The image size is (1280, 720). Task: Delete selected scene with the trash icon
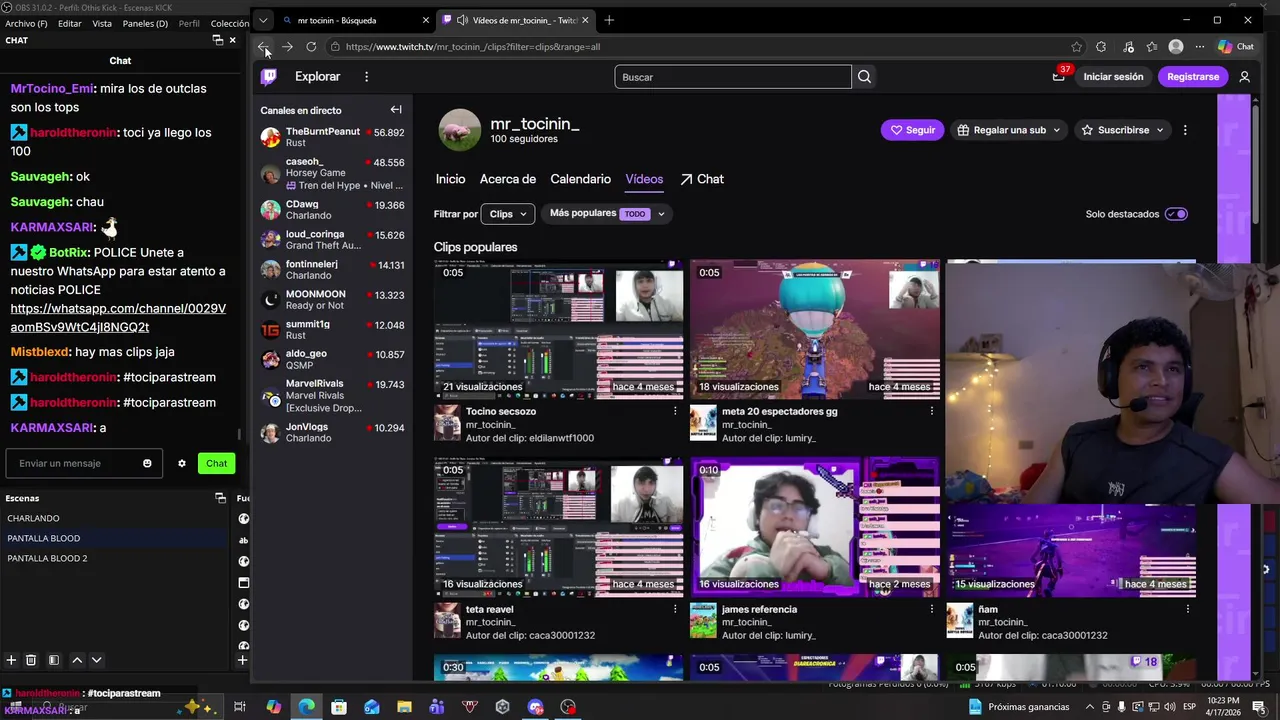click(x=31, y=660)
